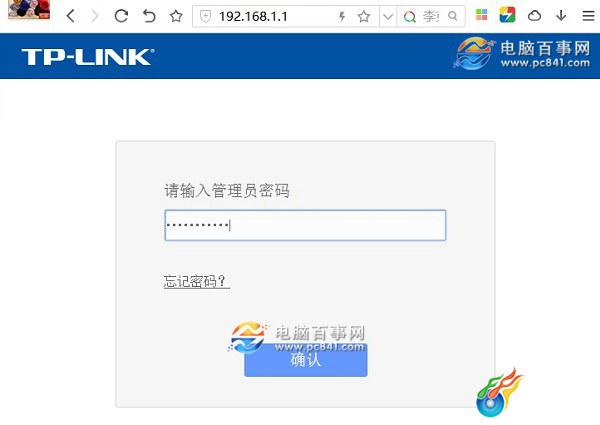Expand the address bar dropdown chevron
The image size is (600, 425).
pyautogui.click(x=388, y=16)
